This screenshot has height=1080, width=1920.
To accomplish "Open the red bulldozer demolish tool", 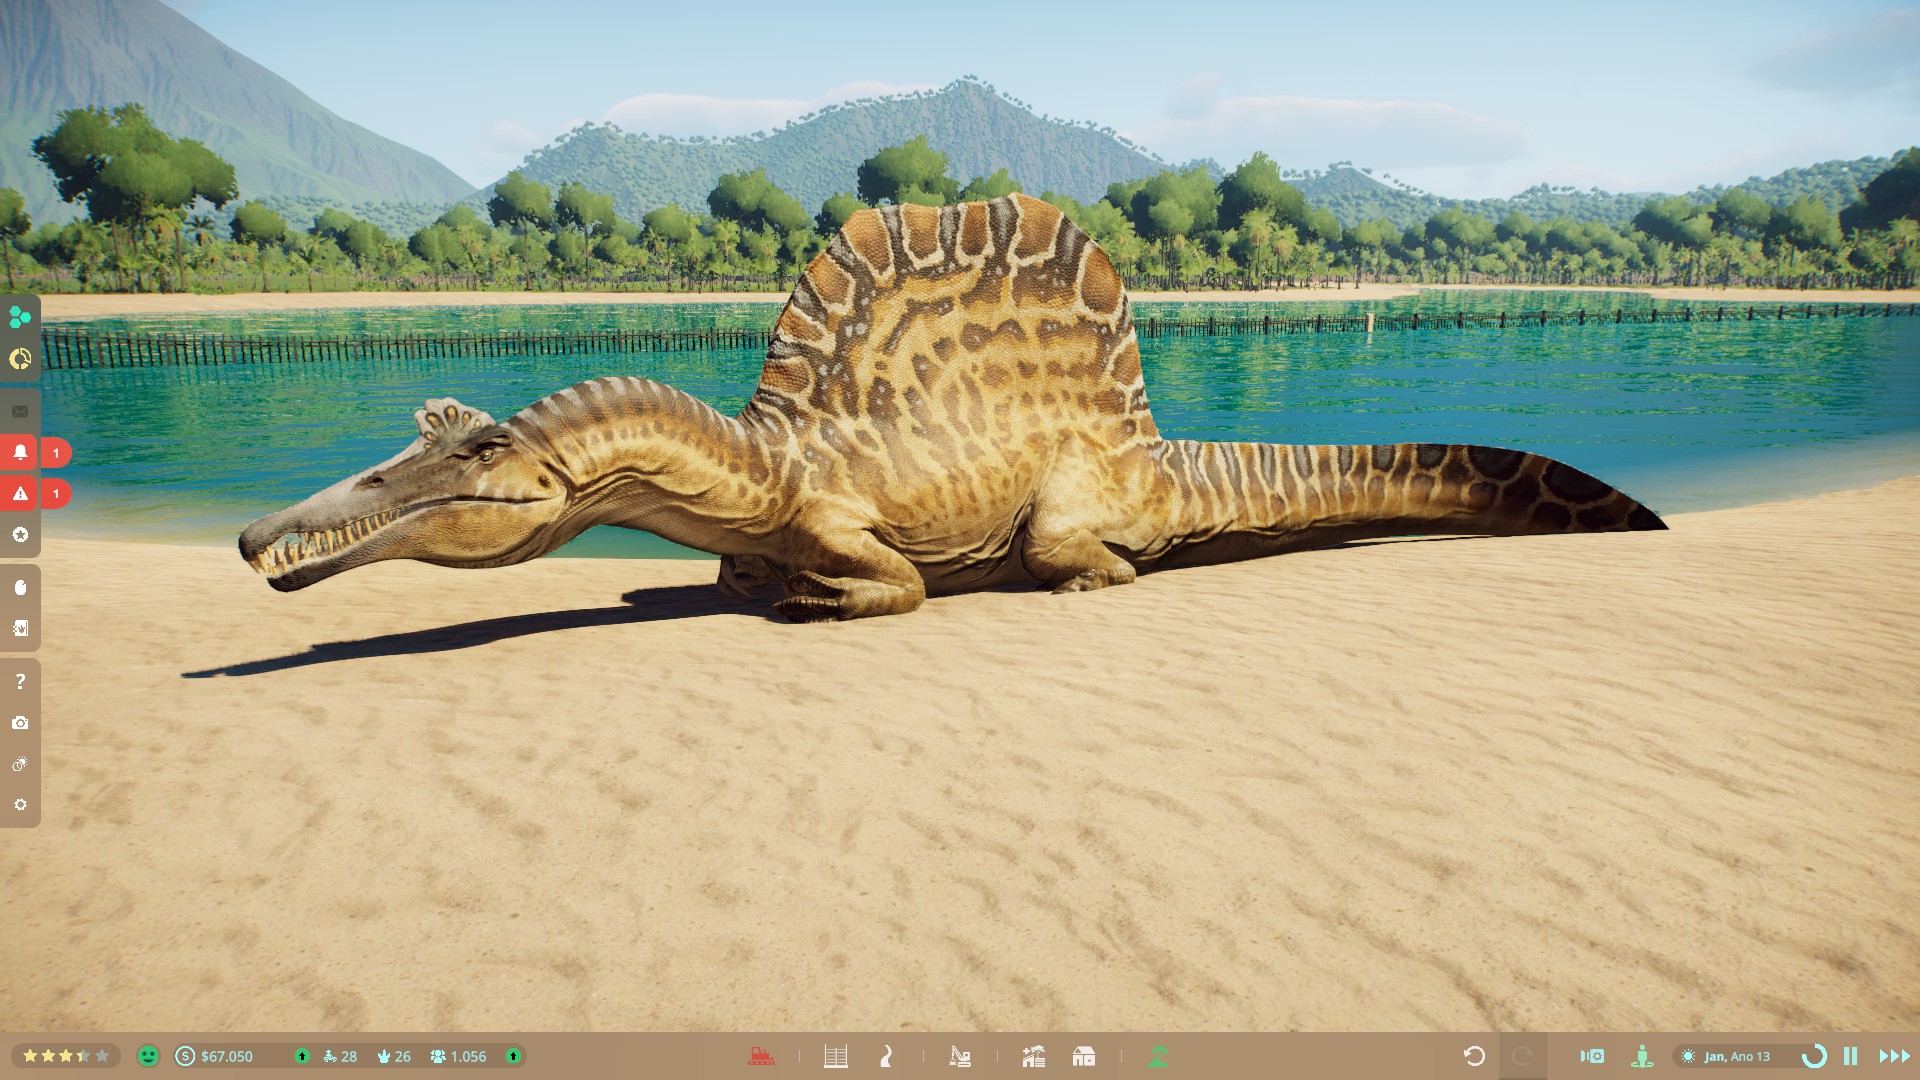I will [761, 1056].
